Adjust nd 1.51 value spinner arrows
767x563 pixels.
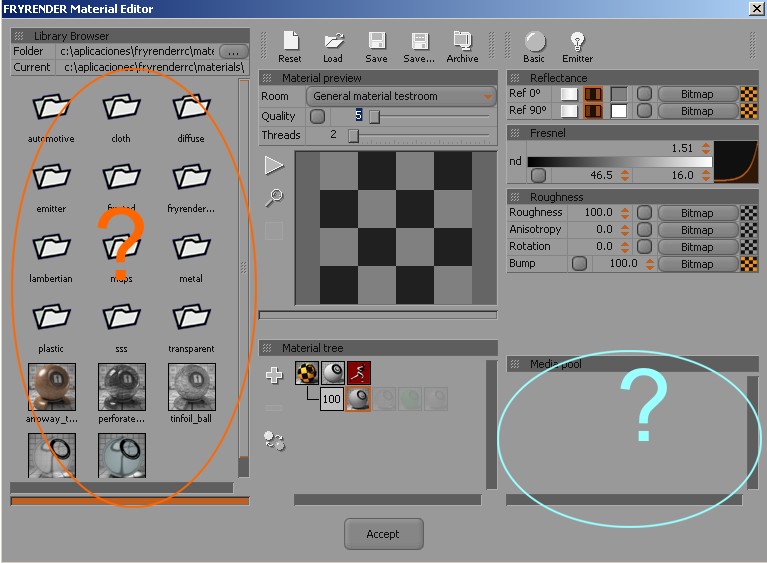click(706, 148)
